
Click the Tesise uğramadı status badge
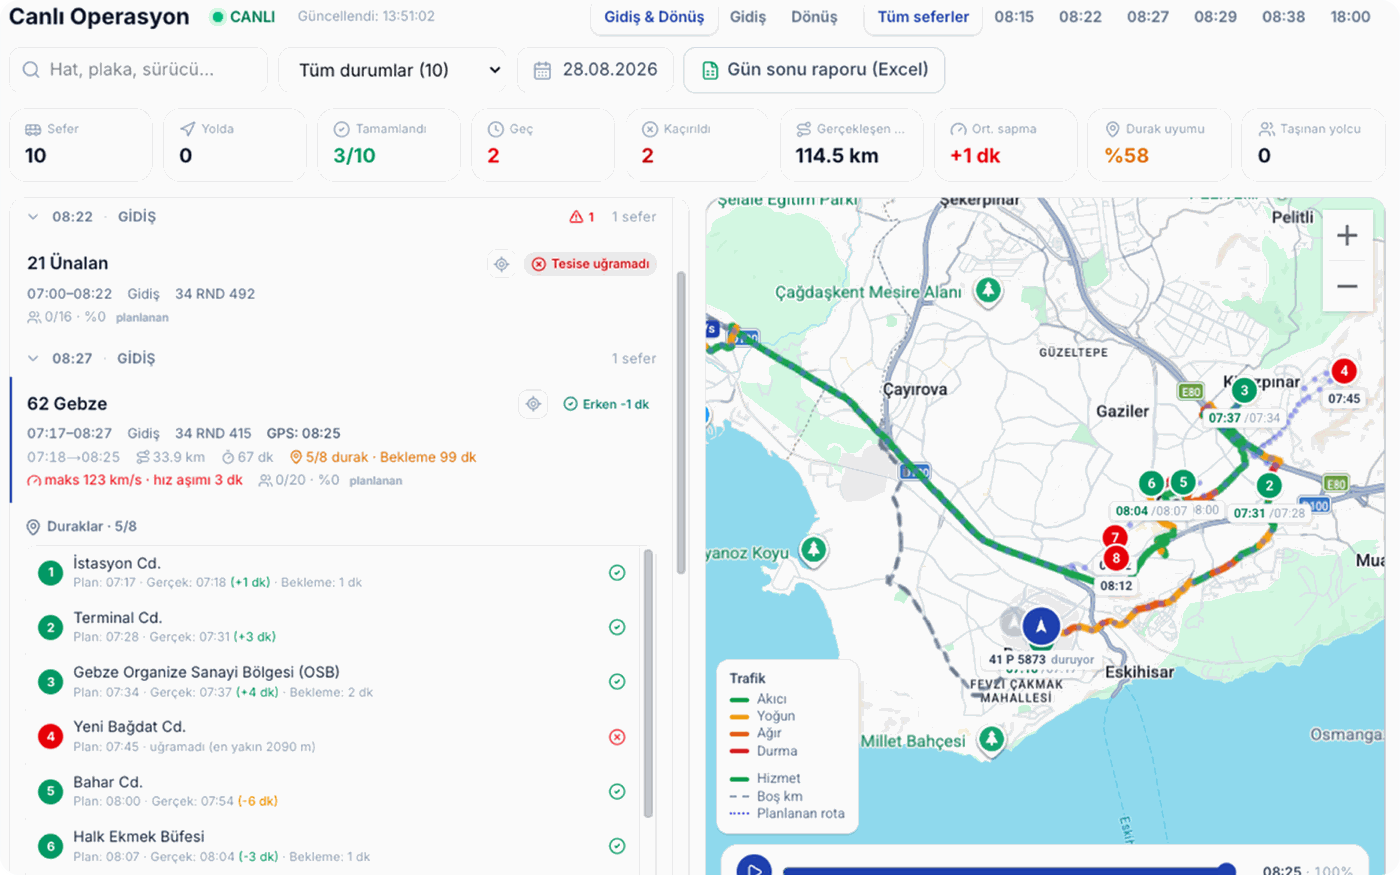590,264
